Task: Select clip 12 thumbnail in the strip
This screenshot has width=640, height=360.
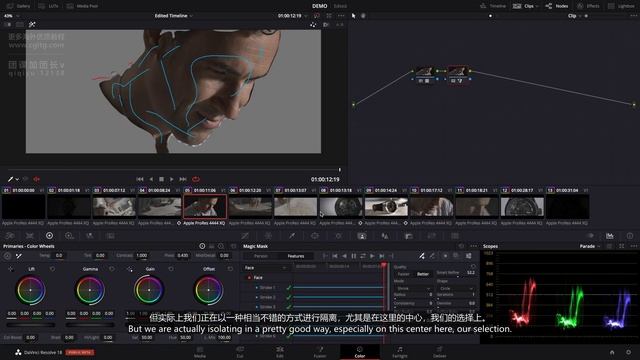Action: (522, 206)
